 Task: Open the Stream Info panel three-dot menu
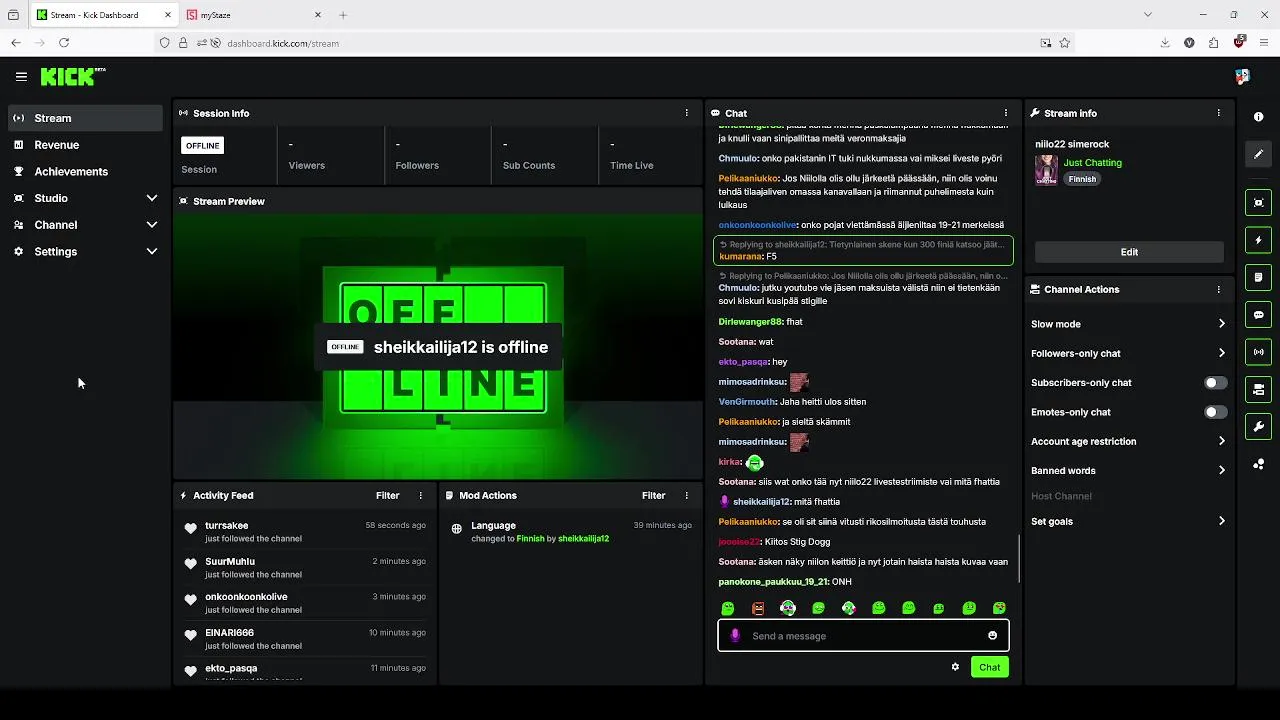tap(1218, 113)
